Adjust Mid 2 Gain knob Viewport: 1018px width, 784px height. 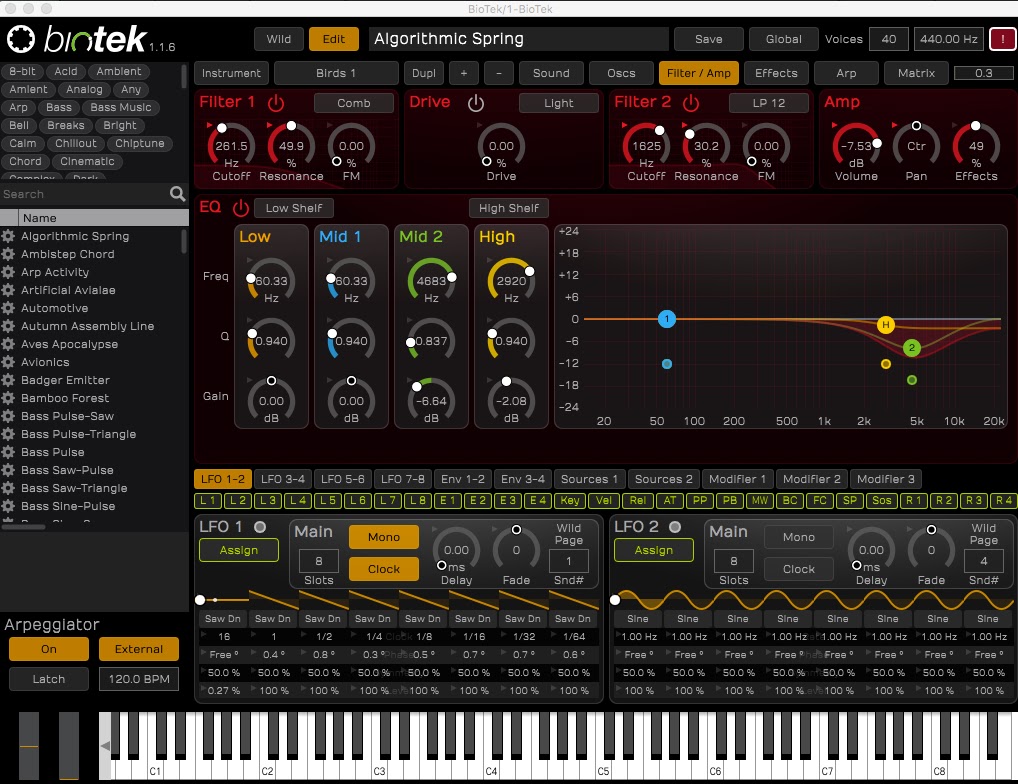click(x=431, y=401)
